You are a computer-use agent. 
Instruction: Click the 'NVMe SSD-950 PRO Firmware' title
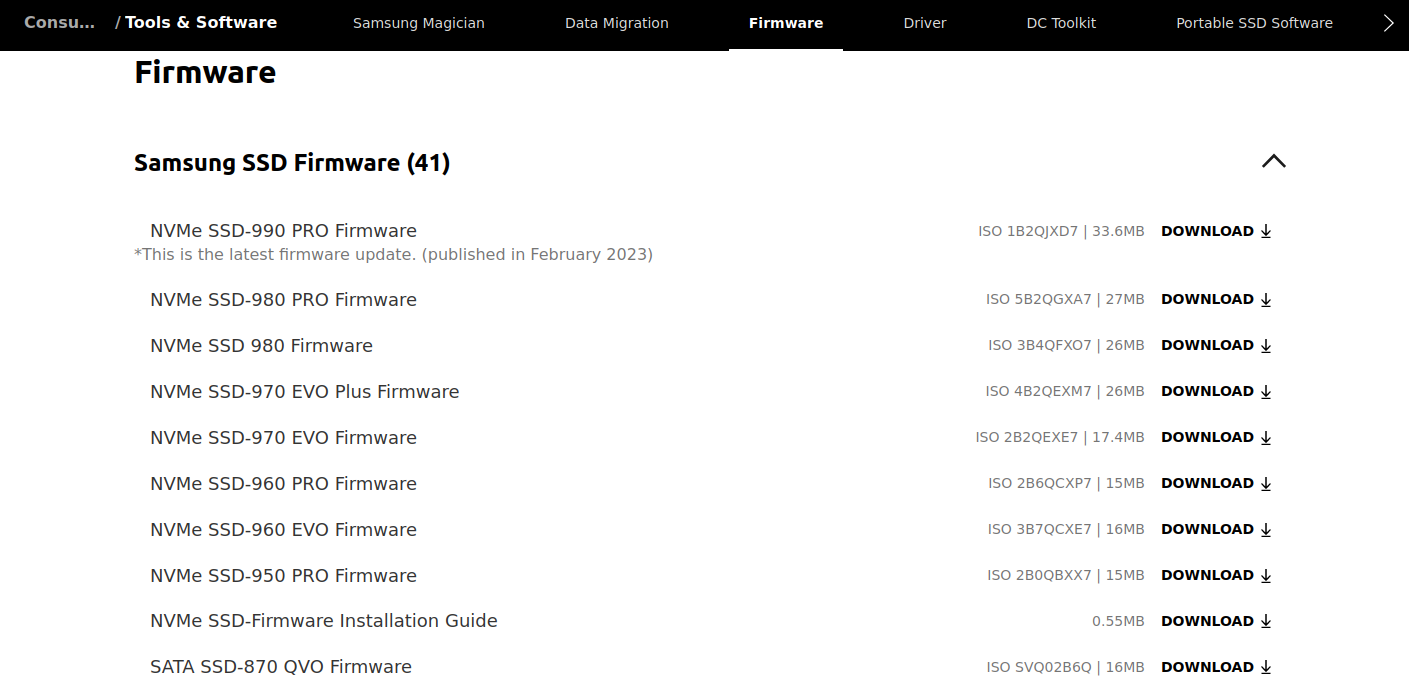point(283,576)
